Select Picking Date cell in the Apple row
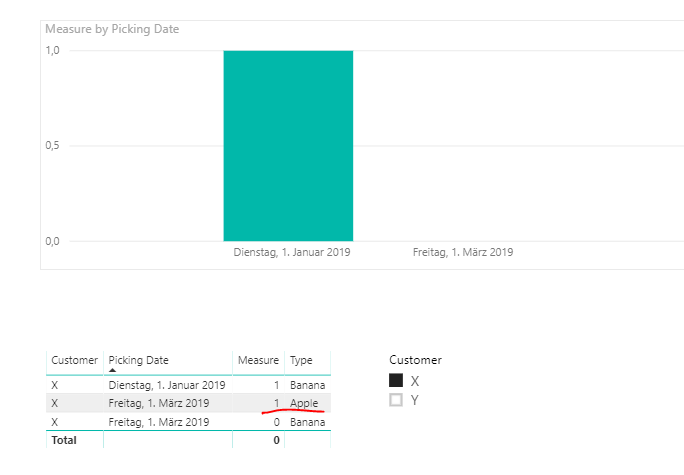This screenshot has height=475, width=684. (x=159, y=403)
